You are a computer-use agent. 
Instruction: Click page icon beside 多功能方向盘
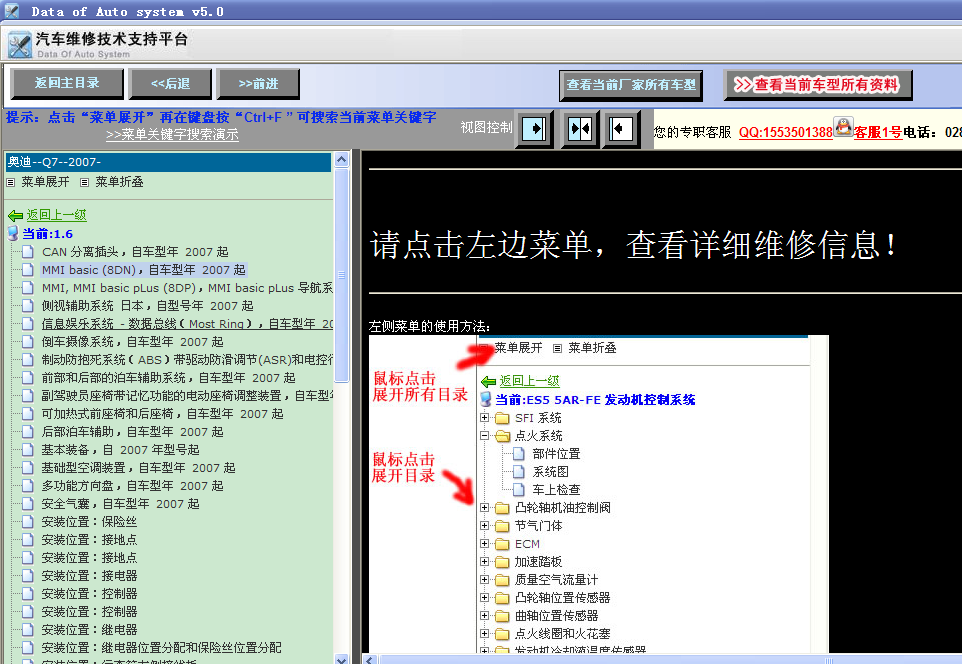click(x=28, y=485)
